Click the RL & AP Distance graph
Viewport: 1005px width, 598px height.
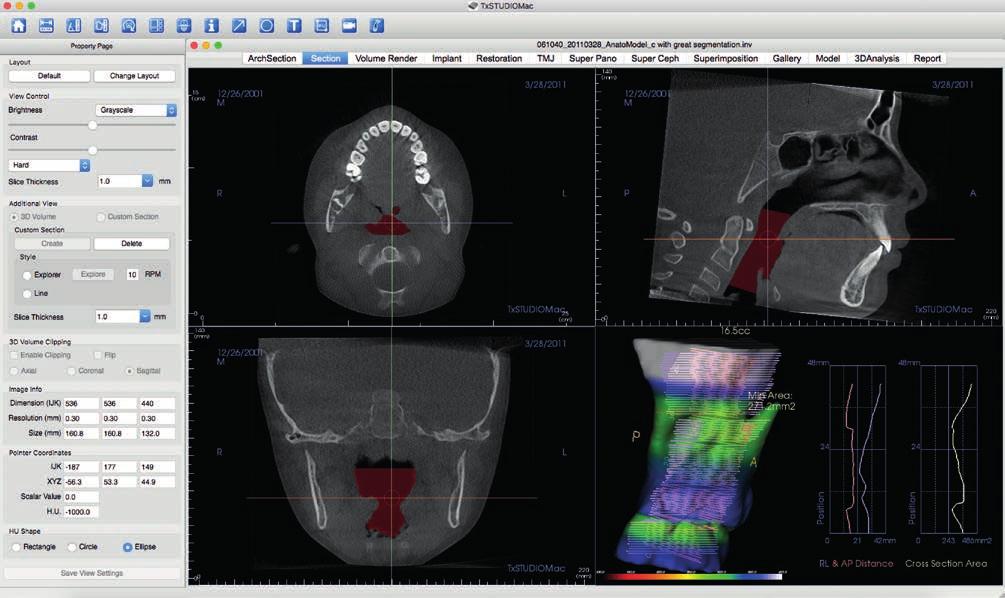coord(858,449)
